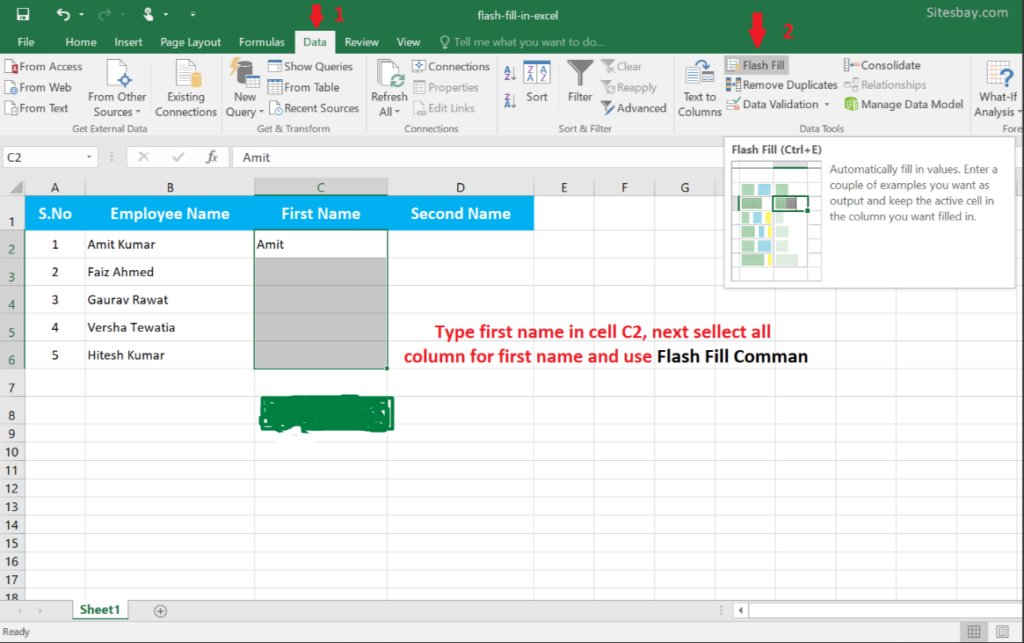Click the Insert Function fx icon
The height and width of the screenshot is (643, 1024).
pos(212,157)
